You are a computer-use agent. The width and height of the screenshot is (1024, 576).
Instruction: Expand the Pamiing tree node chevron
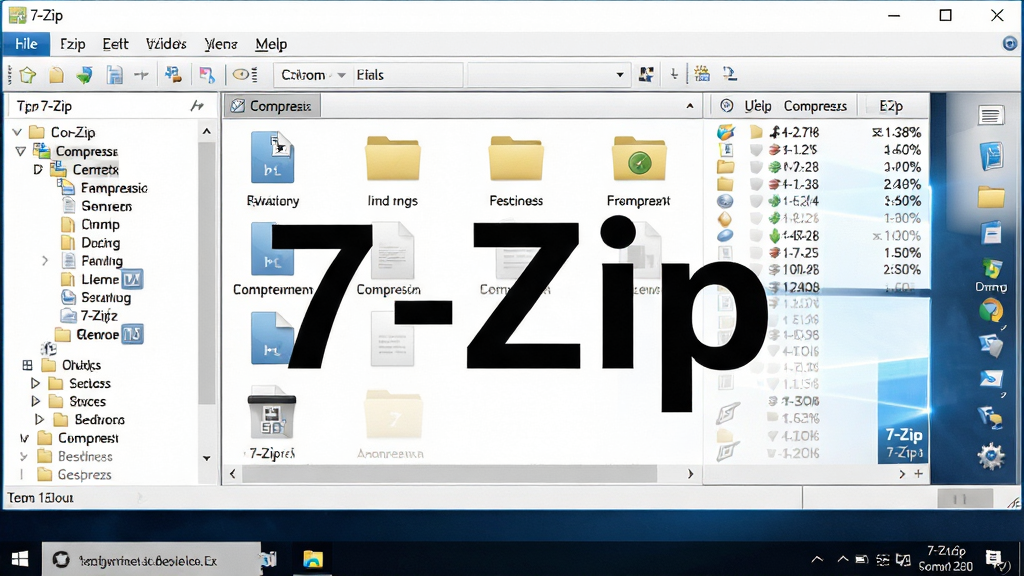click(x=45, y=261)
